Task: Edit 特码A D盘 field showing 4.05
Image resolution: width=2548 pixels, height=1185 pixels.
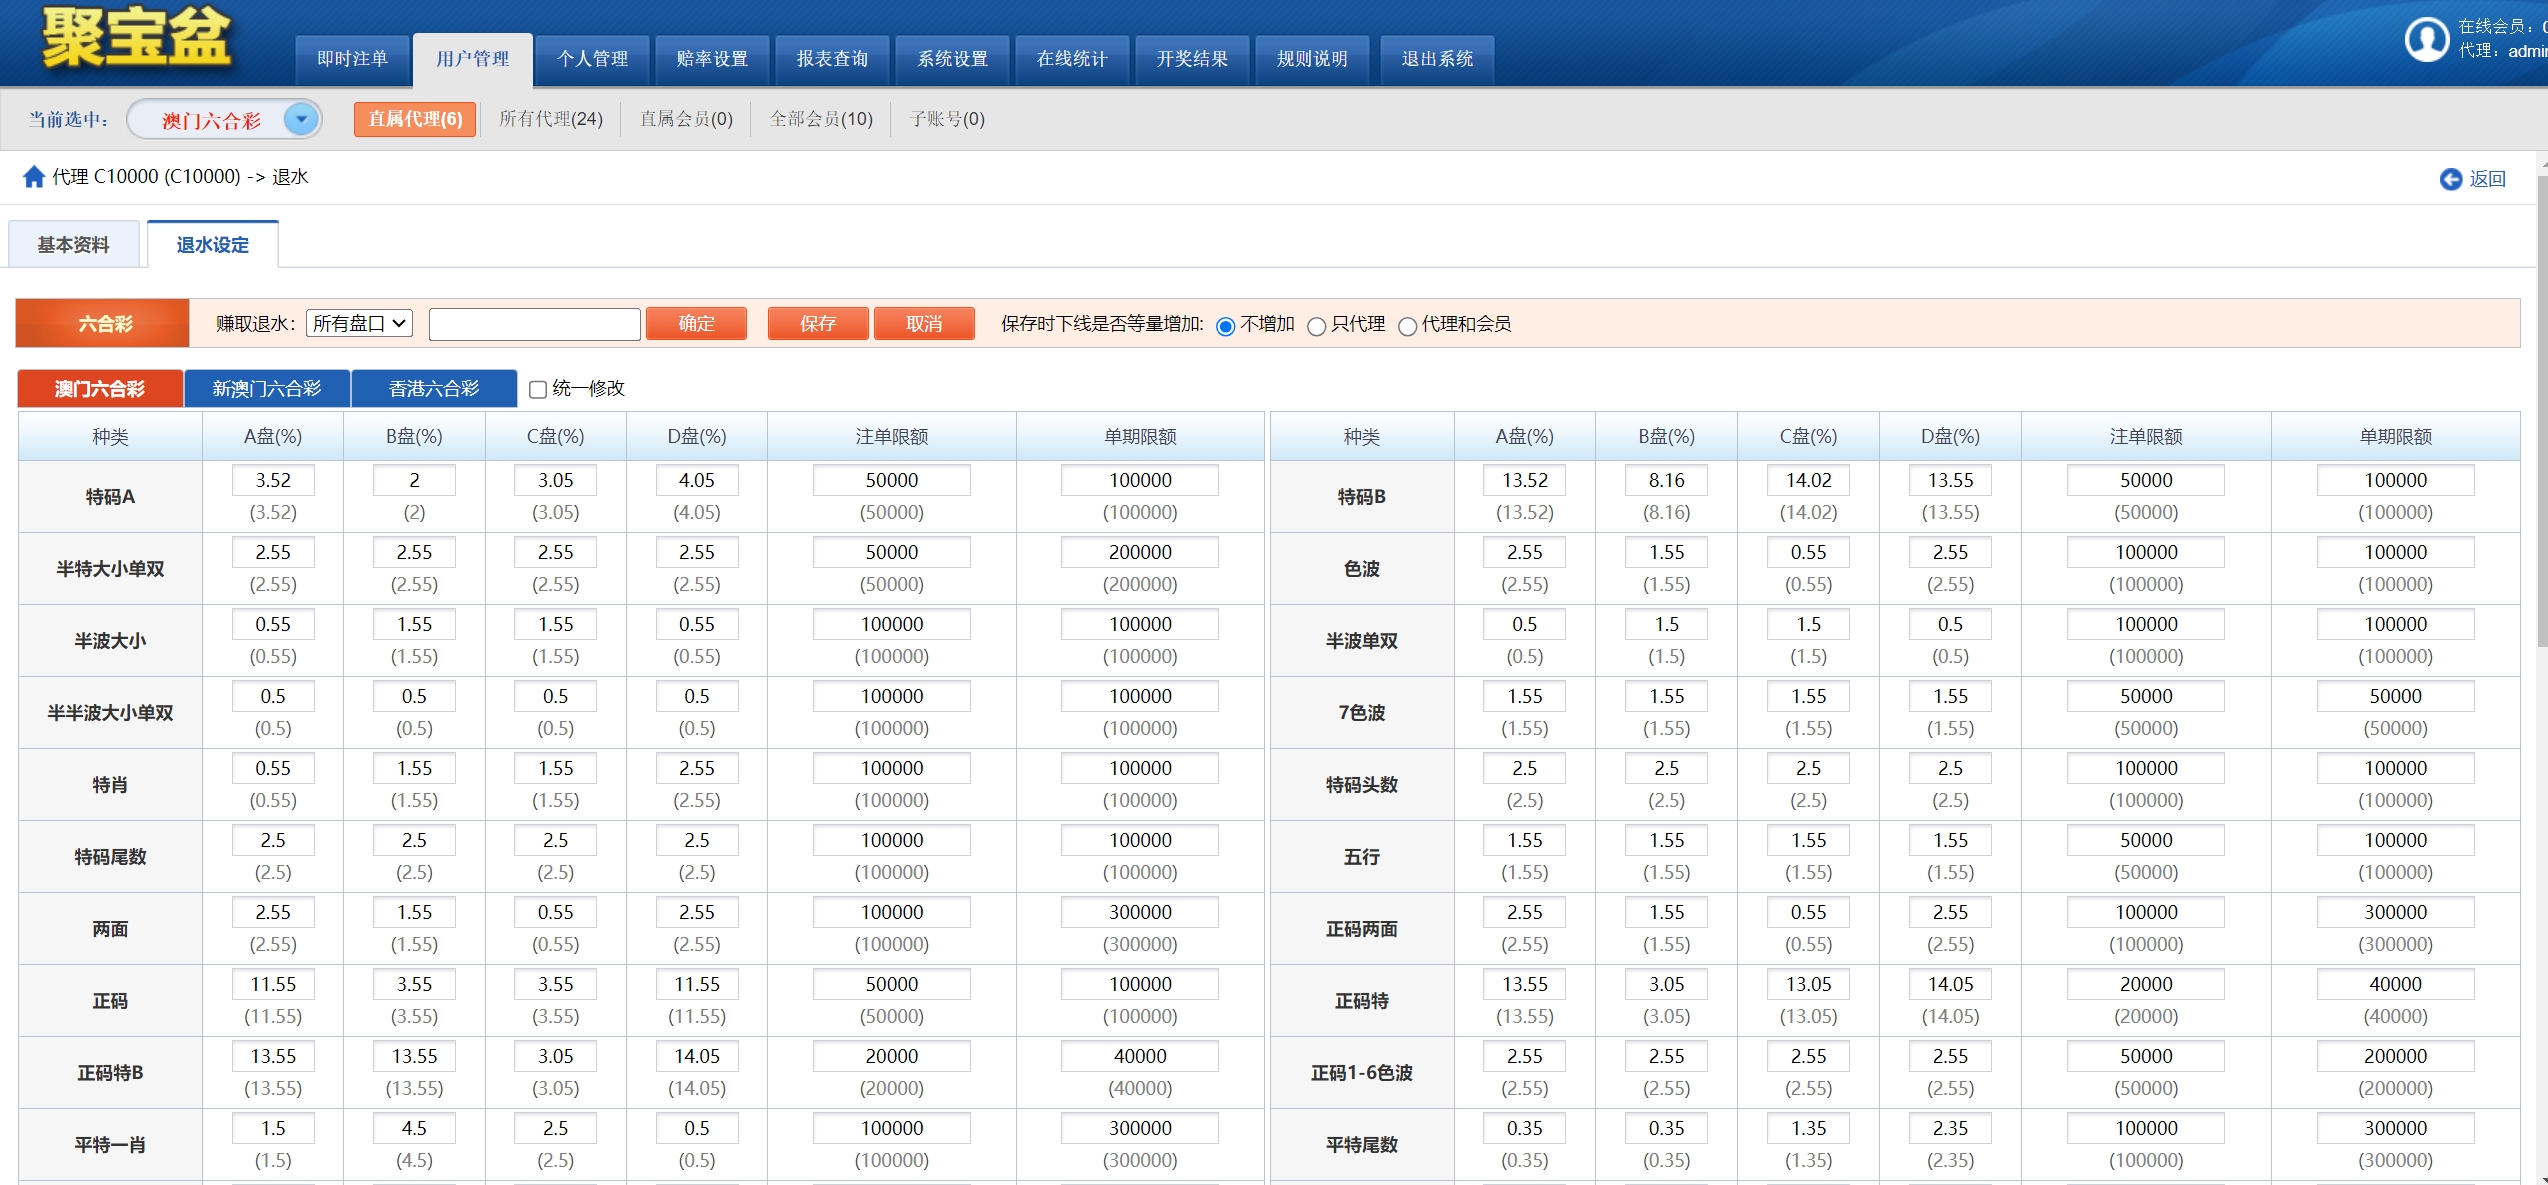Action: [x=697, y=480]
